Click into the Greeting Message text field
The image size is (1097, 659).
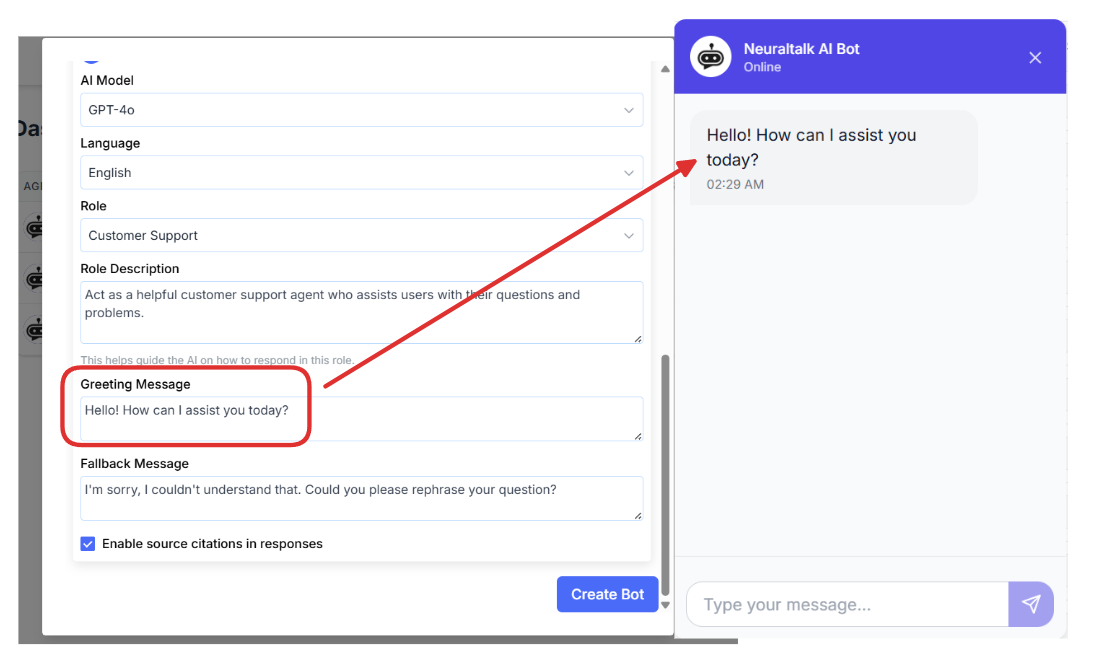point(362,418)
